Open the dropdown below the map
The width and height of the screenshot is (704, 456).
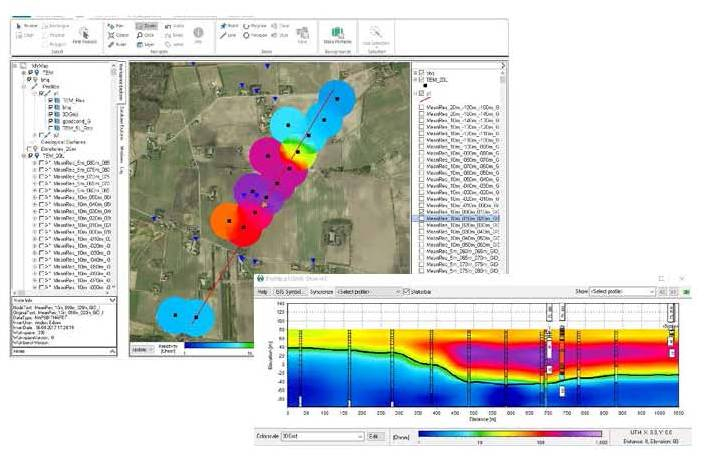tap(142, 350)
